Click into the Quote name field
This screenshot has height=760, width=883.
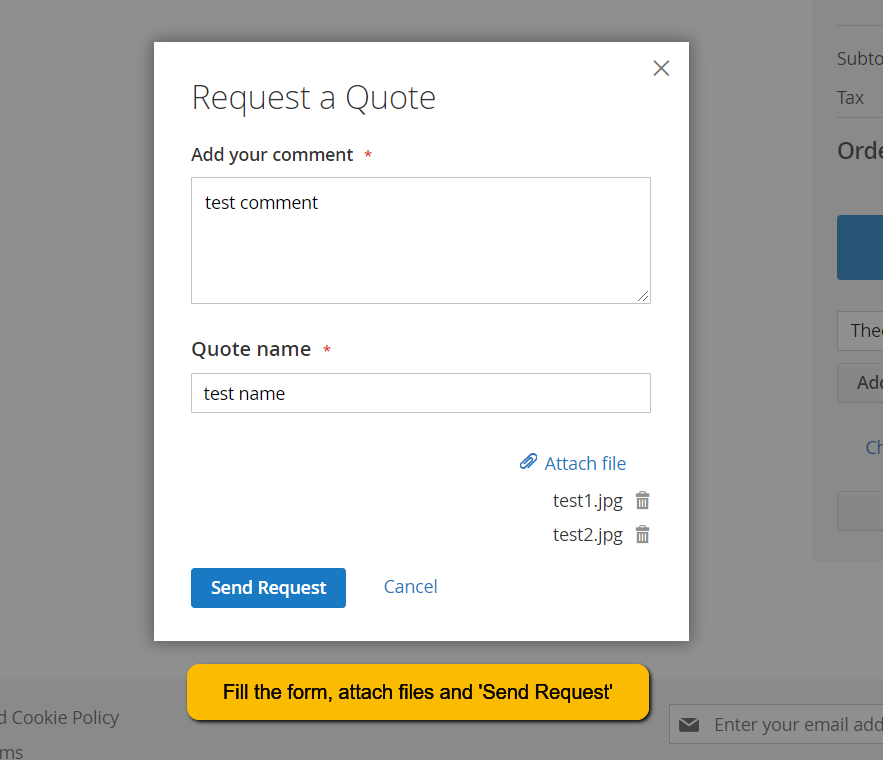click(420, 393)
